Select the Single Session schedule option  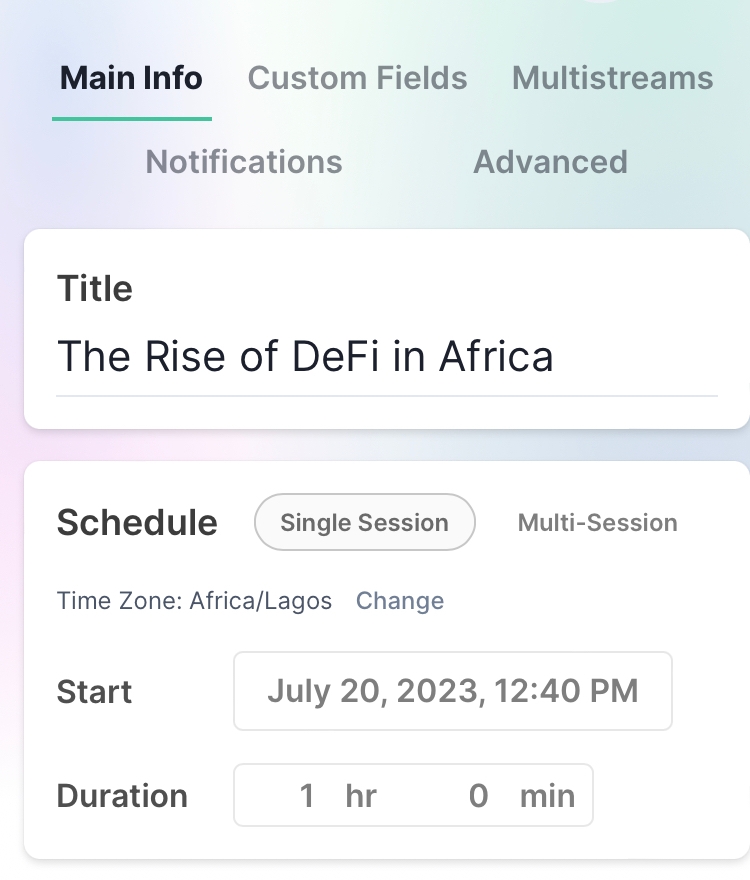click(364, 522)
